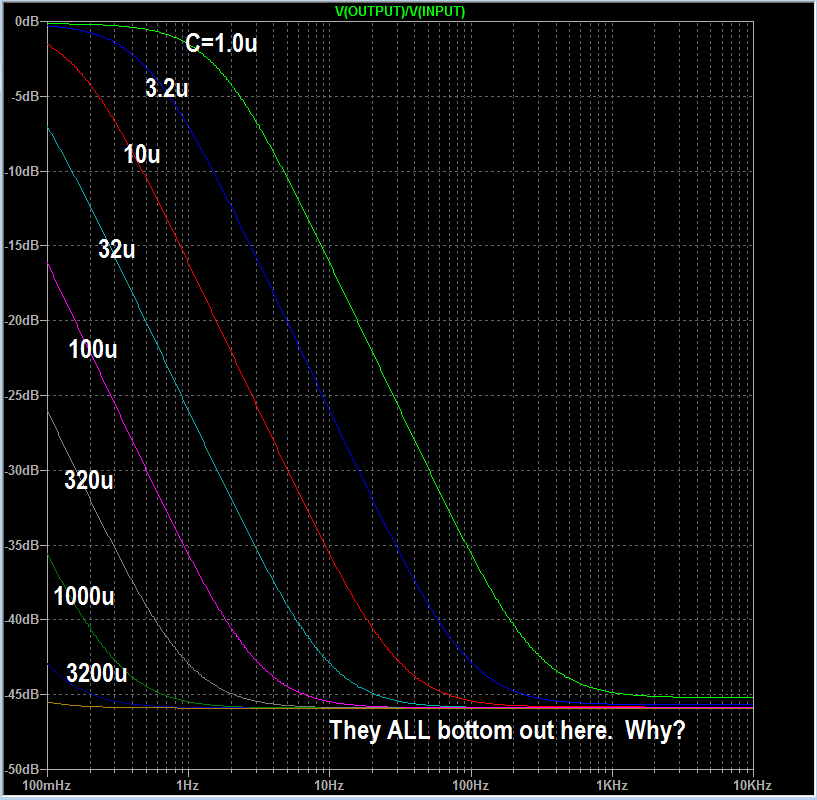Viewport: 817px width, 800px height.
Task: Click the 320u curve annotation
Action: point(89,479)
